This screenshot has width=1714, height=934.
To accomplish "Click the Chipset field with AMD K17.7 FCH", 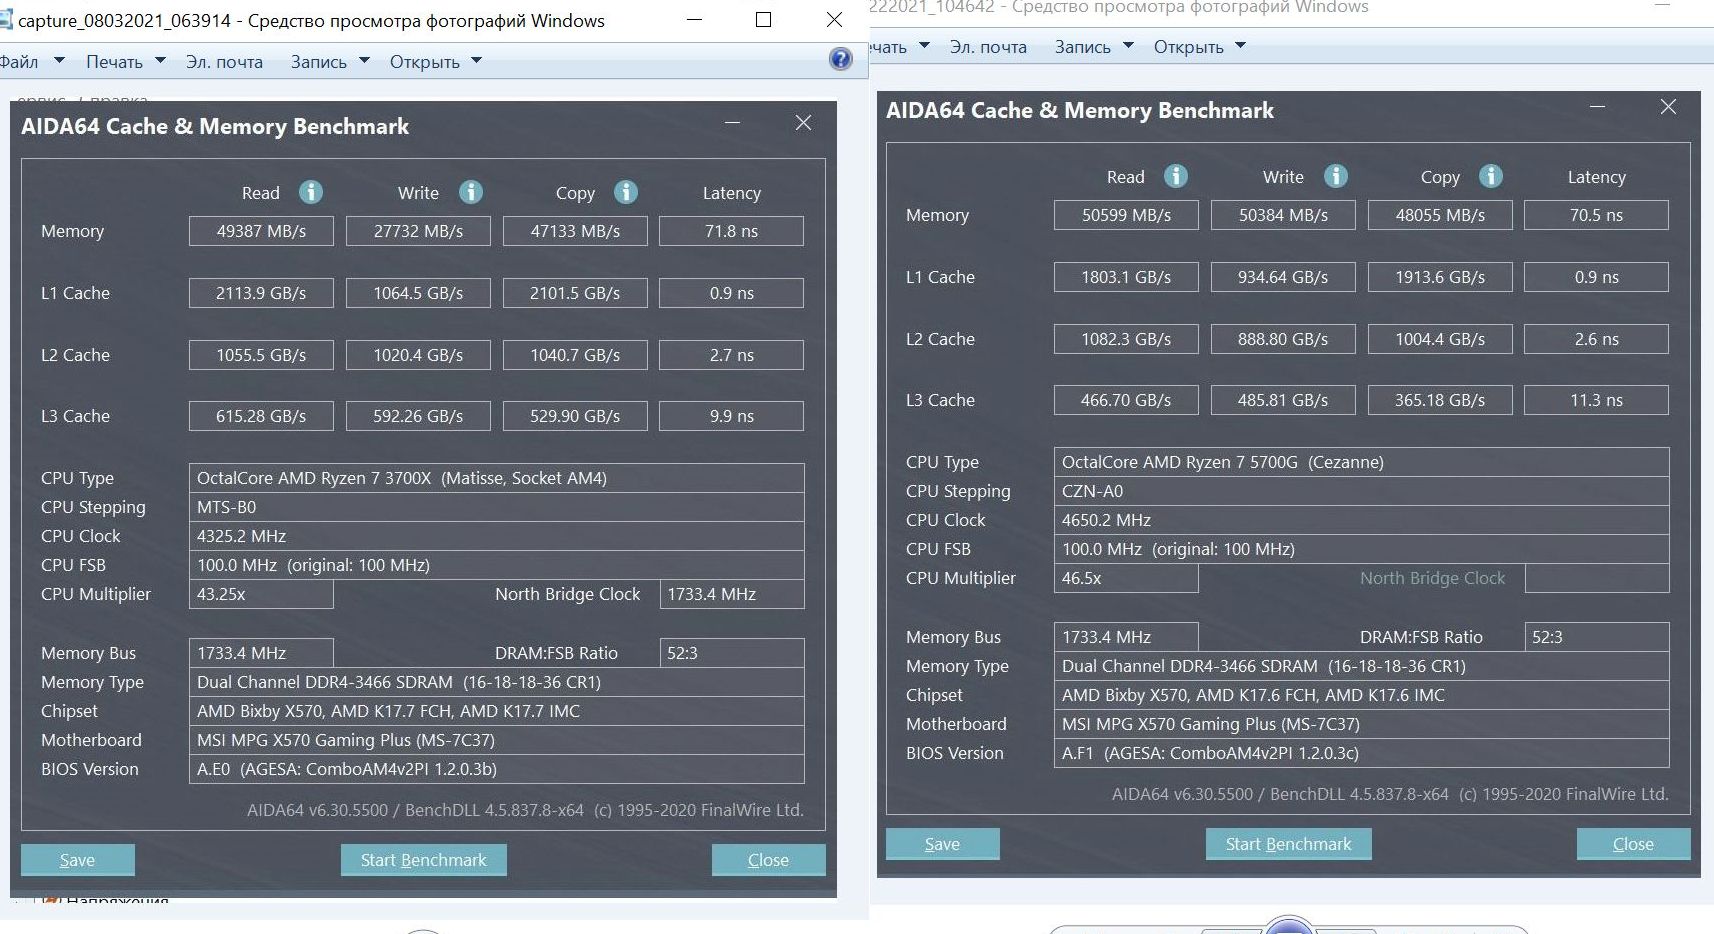I will (x=497, y=711).
